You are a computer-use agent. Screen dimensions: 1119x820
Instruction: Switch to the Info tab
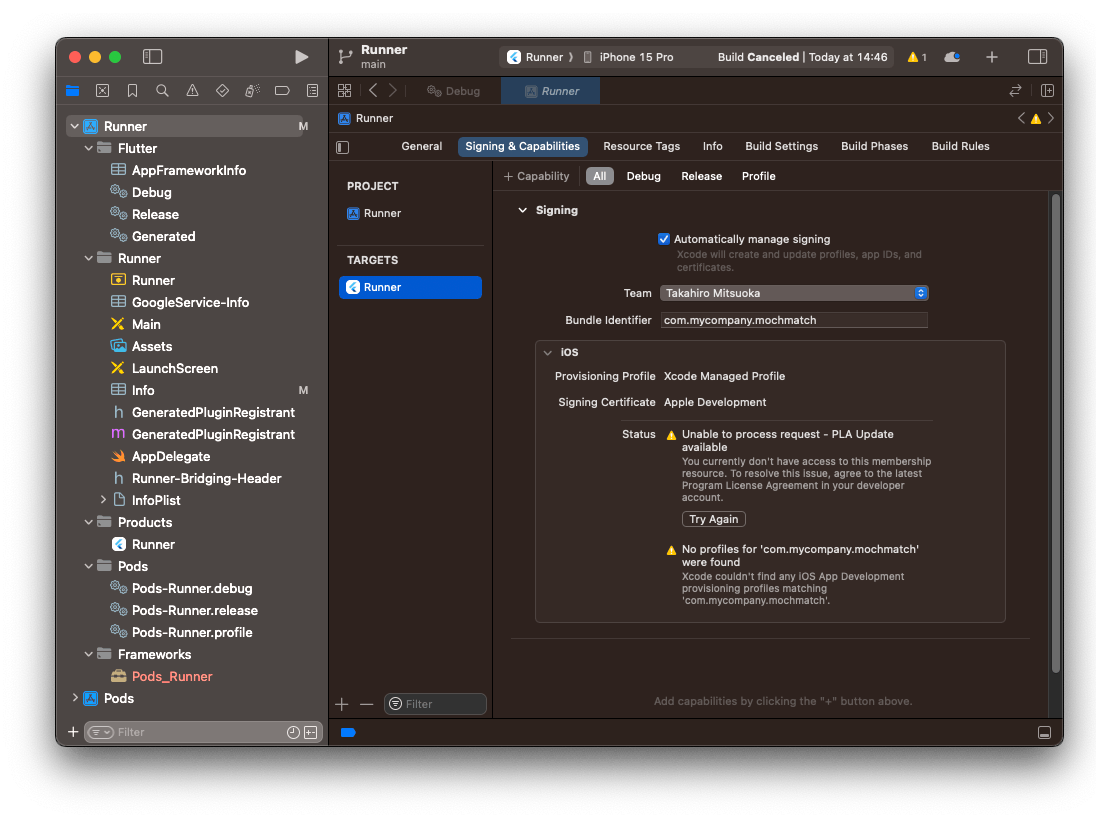712,146
